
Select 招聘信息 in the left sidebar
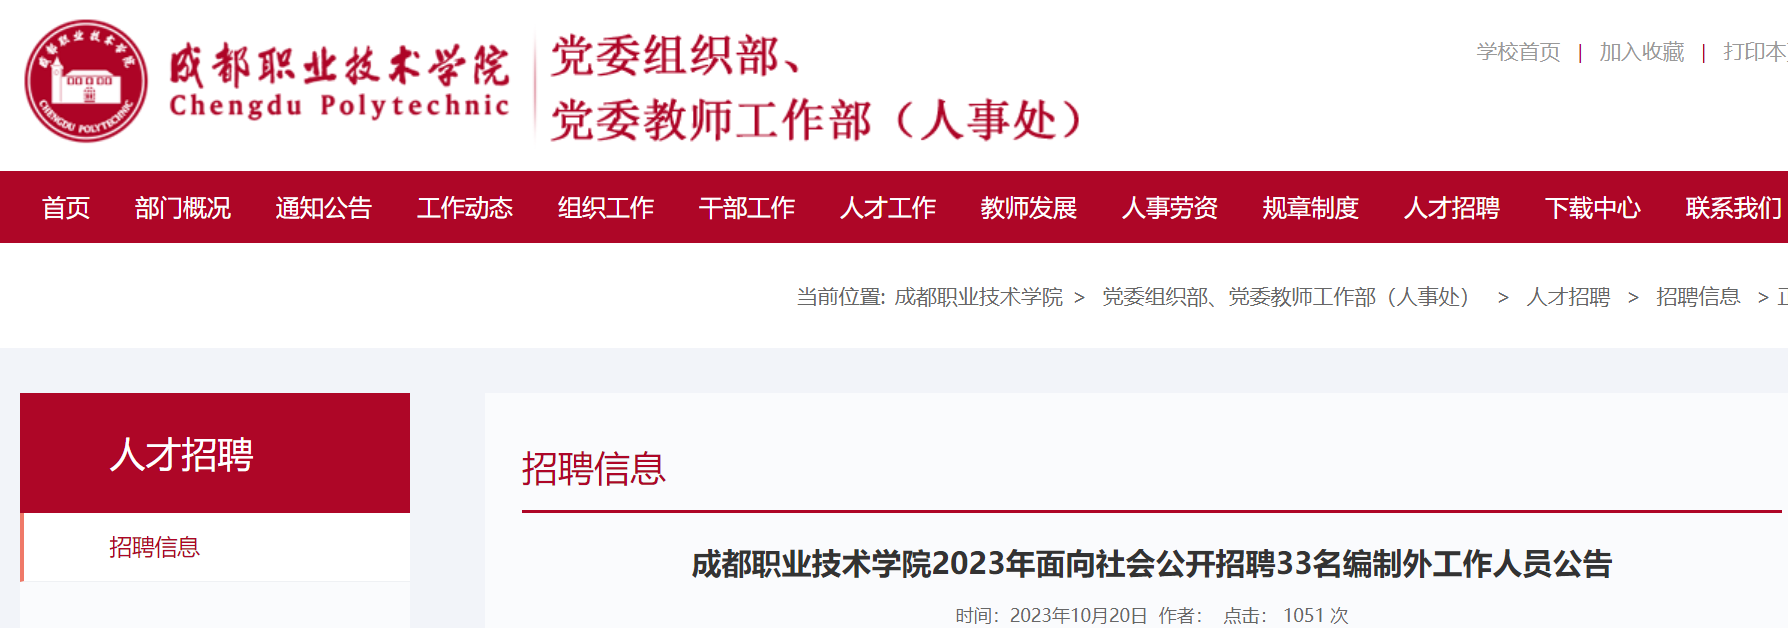(x=154, y=547)
